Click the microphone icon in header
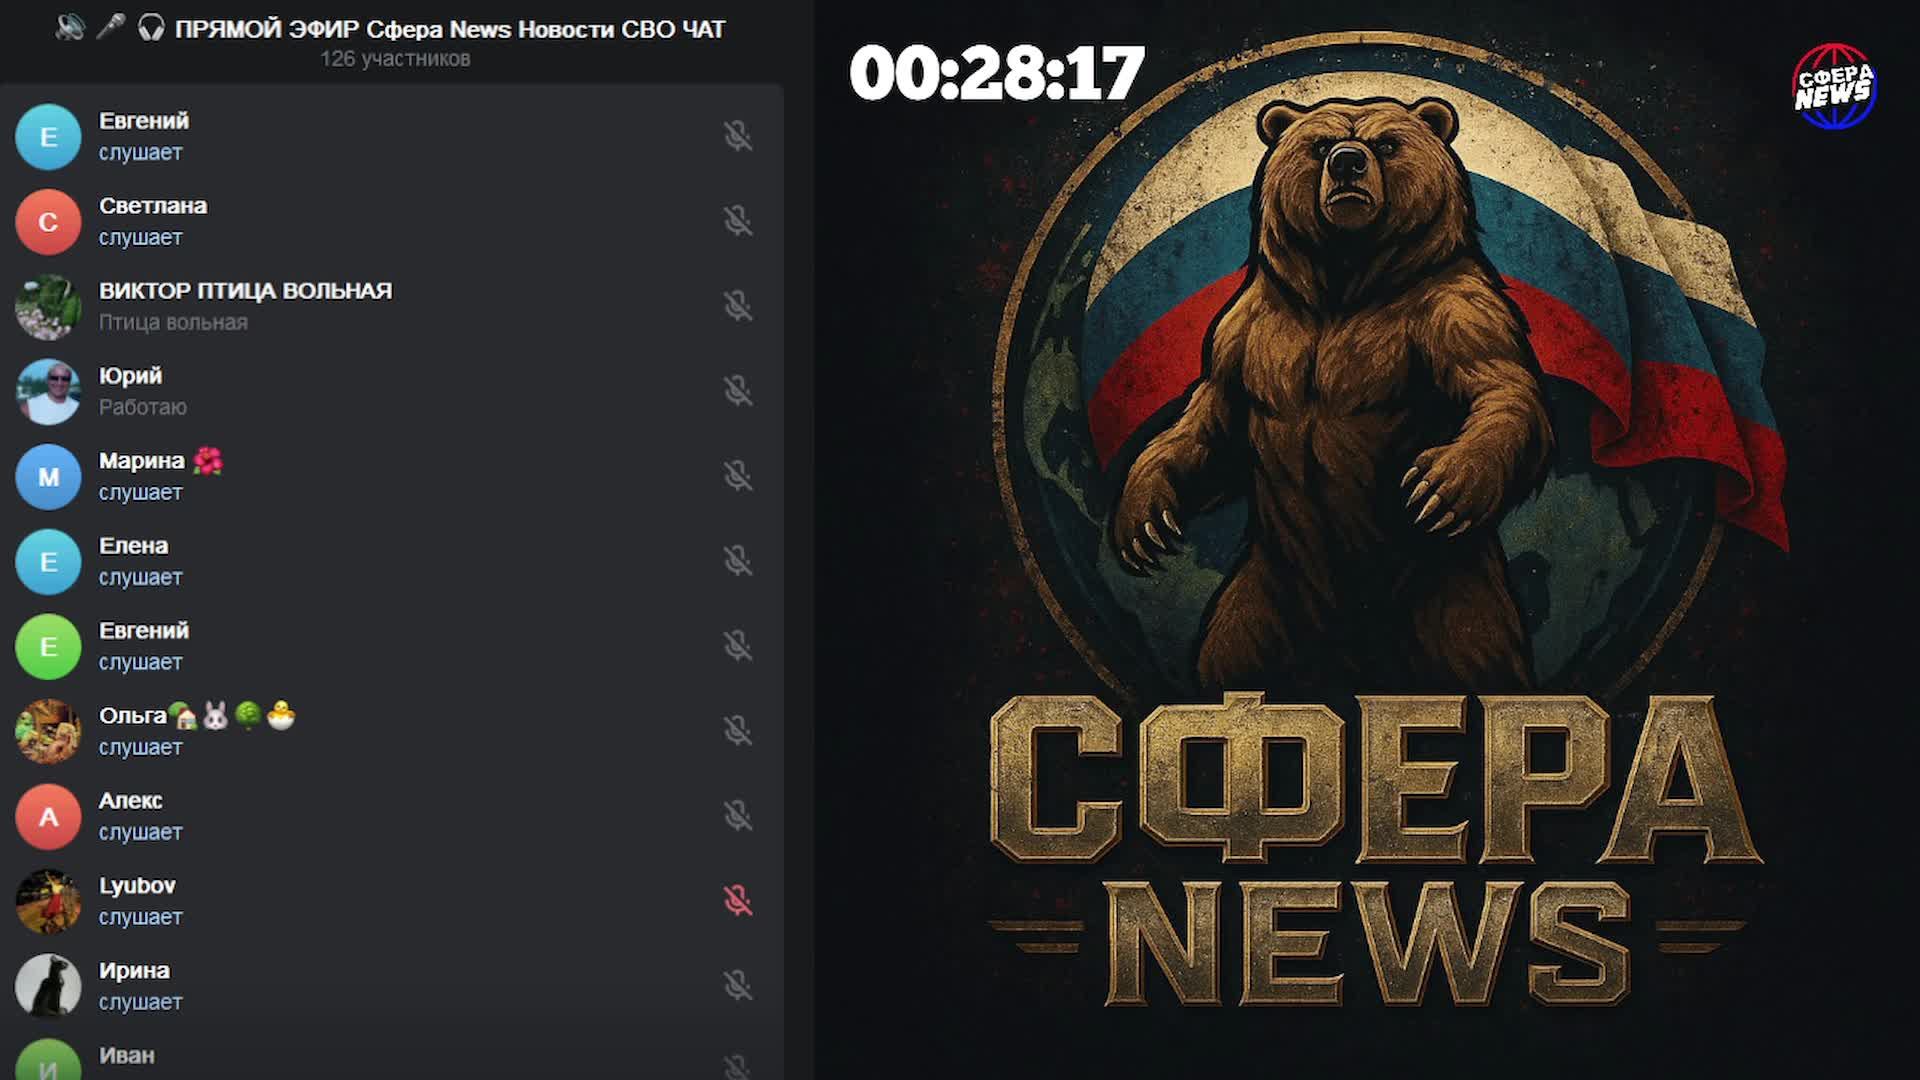The width and height of the screenshot is (1920, 1080). coord(110,28)
